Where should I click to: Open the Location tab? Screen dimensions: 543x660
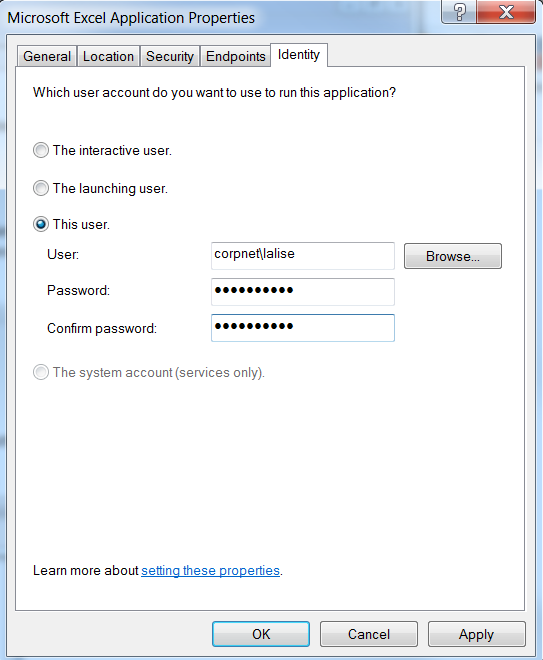click(108, 56)
